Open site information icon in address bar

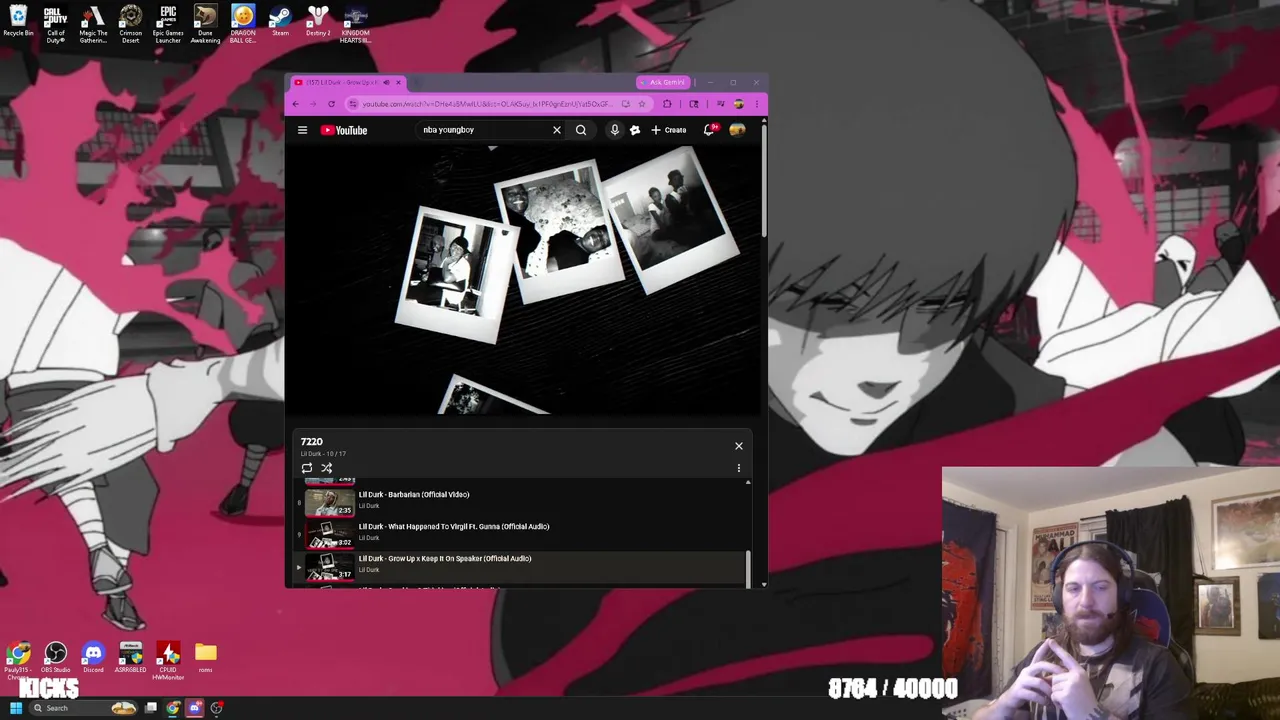(352, 104)
